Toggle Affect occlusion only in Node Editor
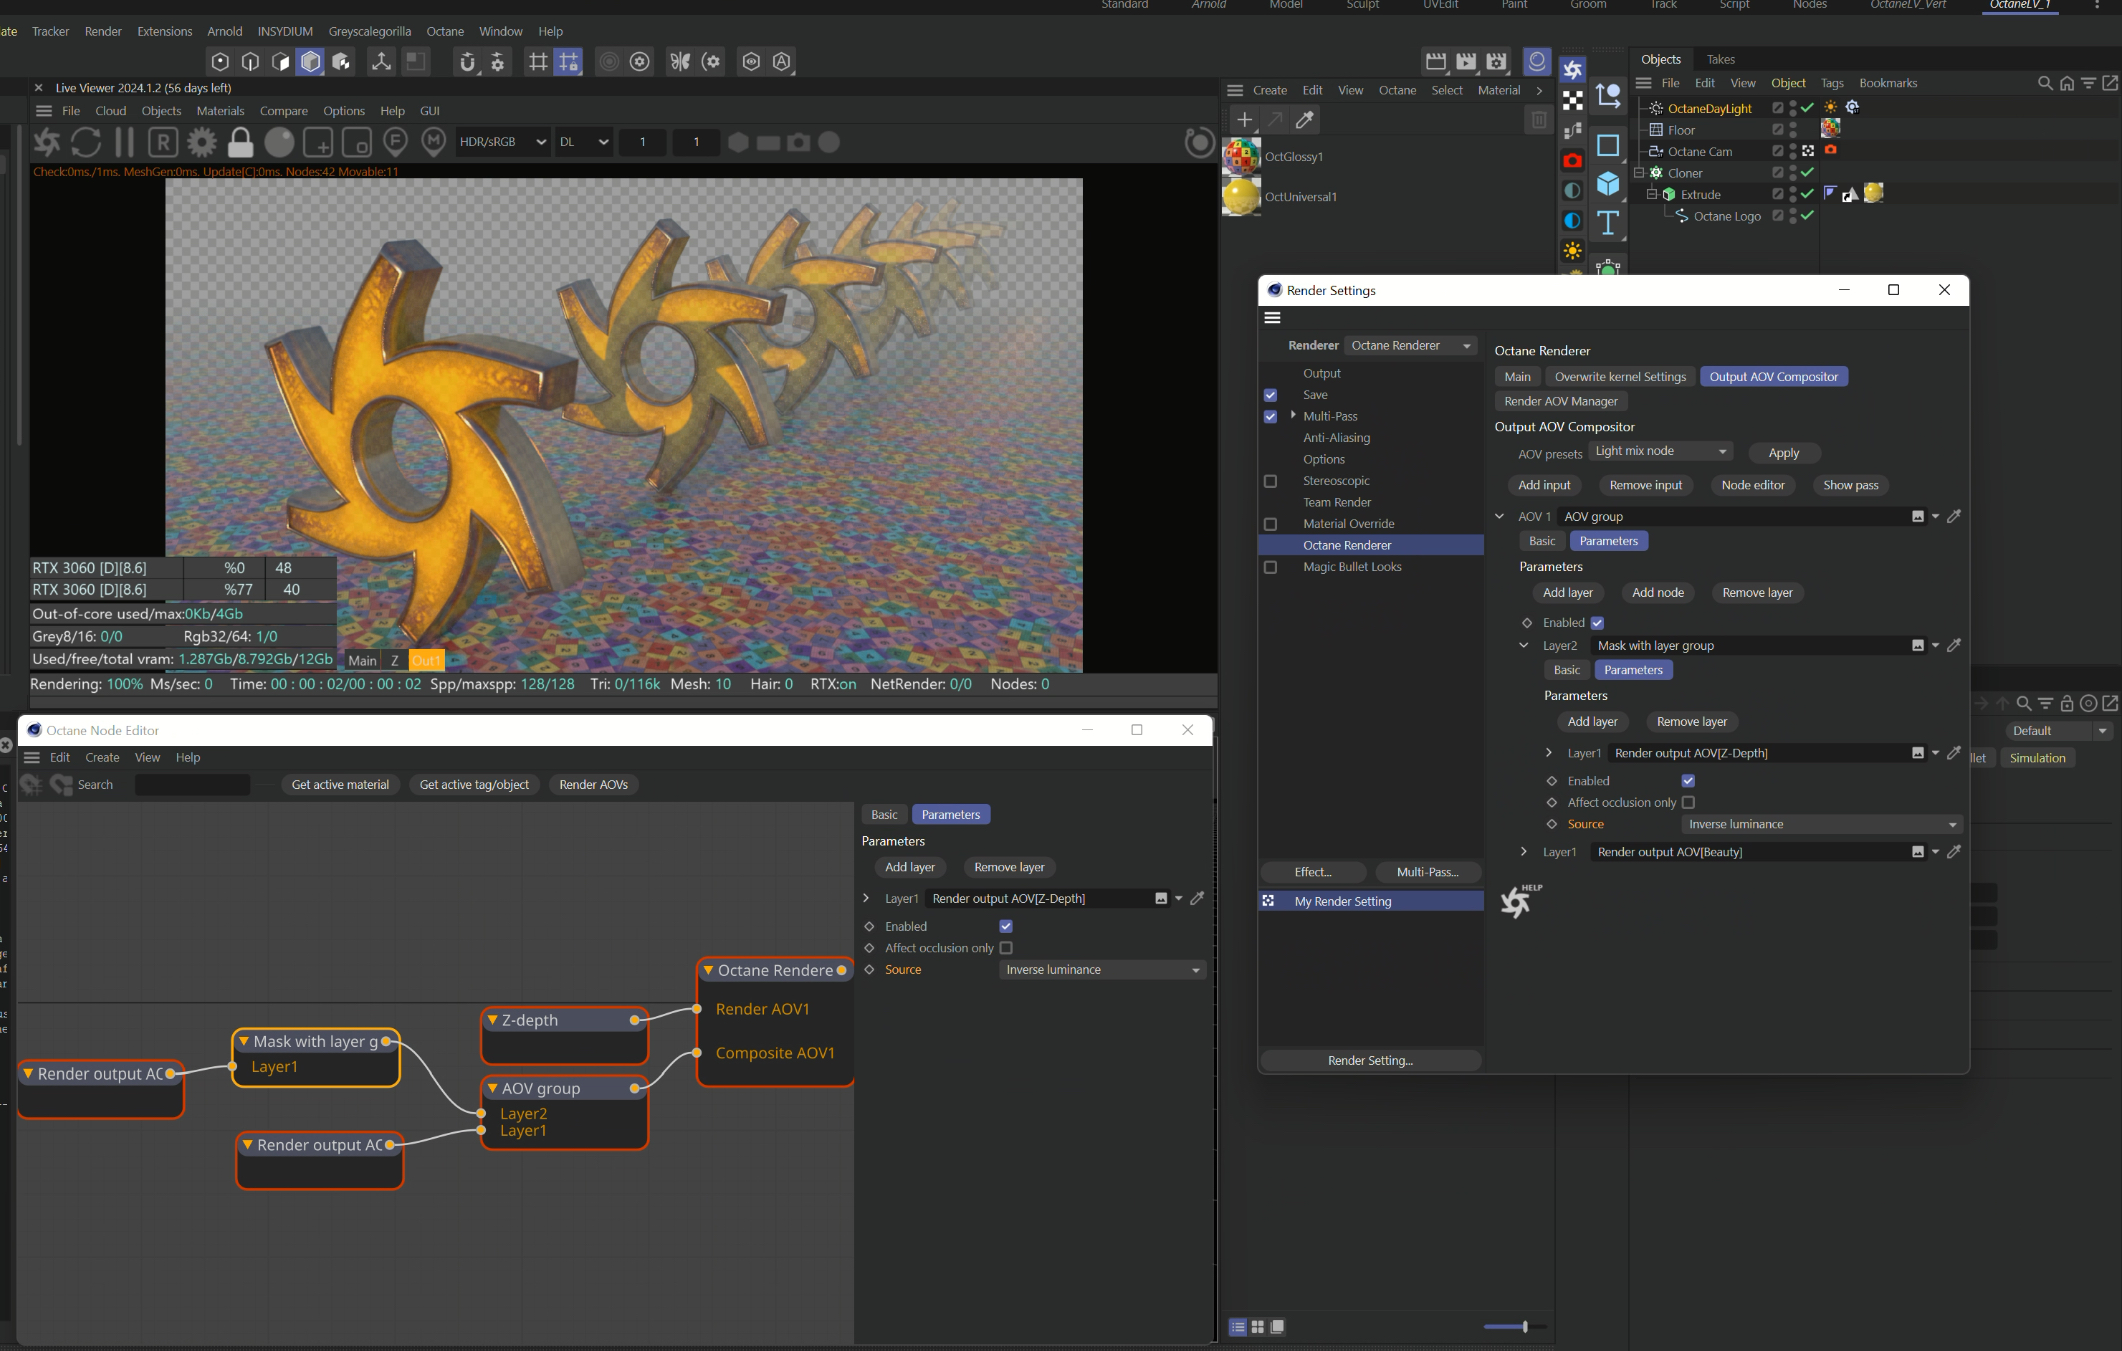 1006,948
